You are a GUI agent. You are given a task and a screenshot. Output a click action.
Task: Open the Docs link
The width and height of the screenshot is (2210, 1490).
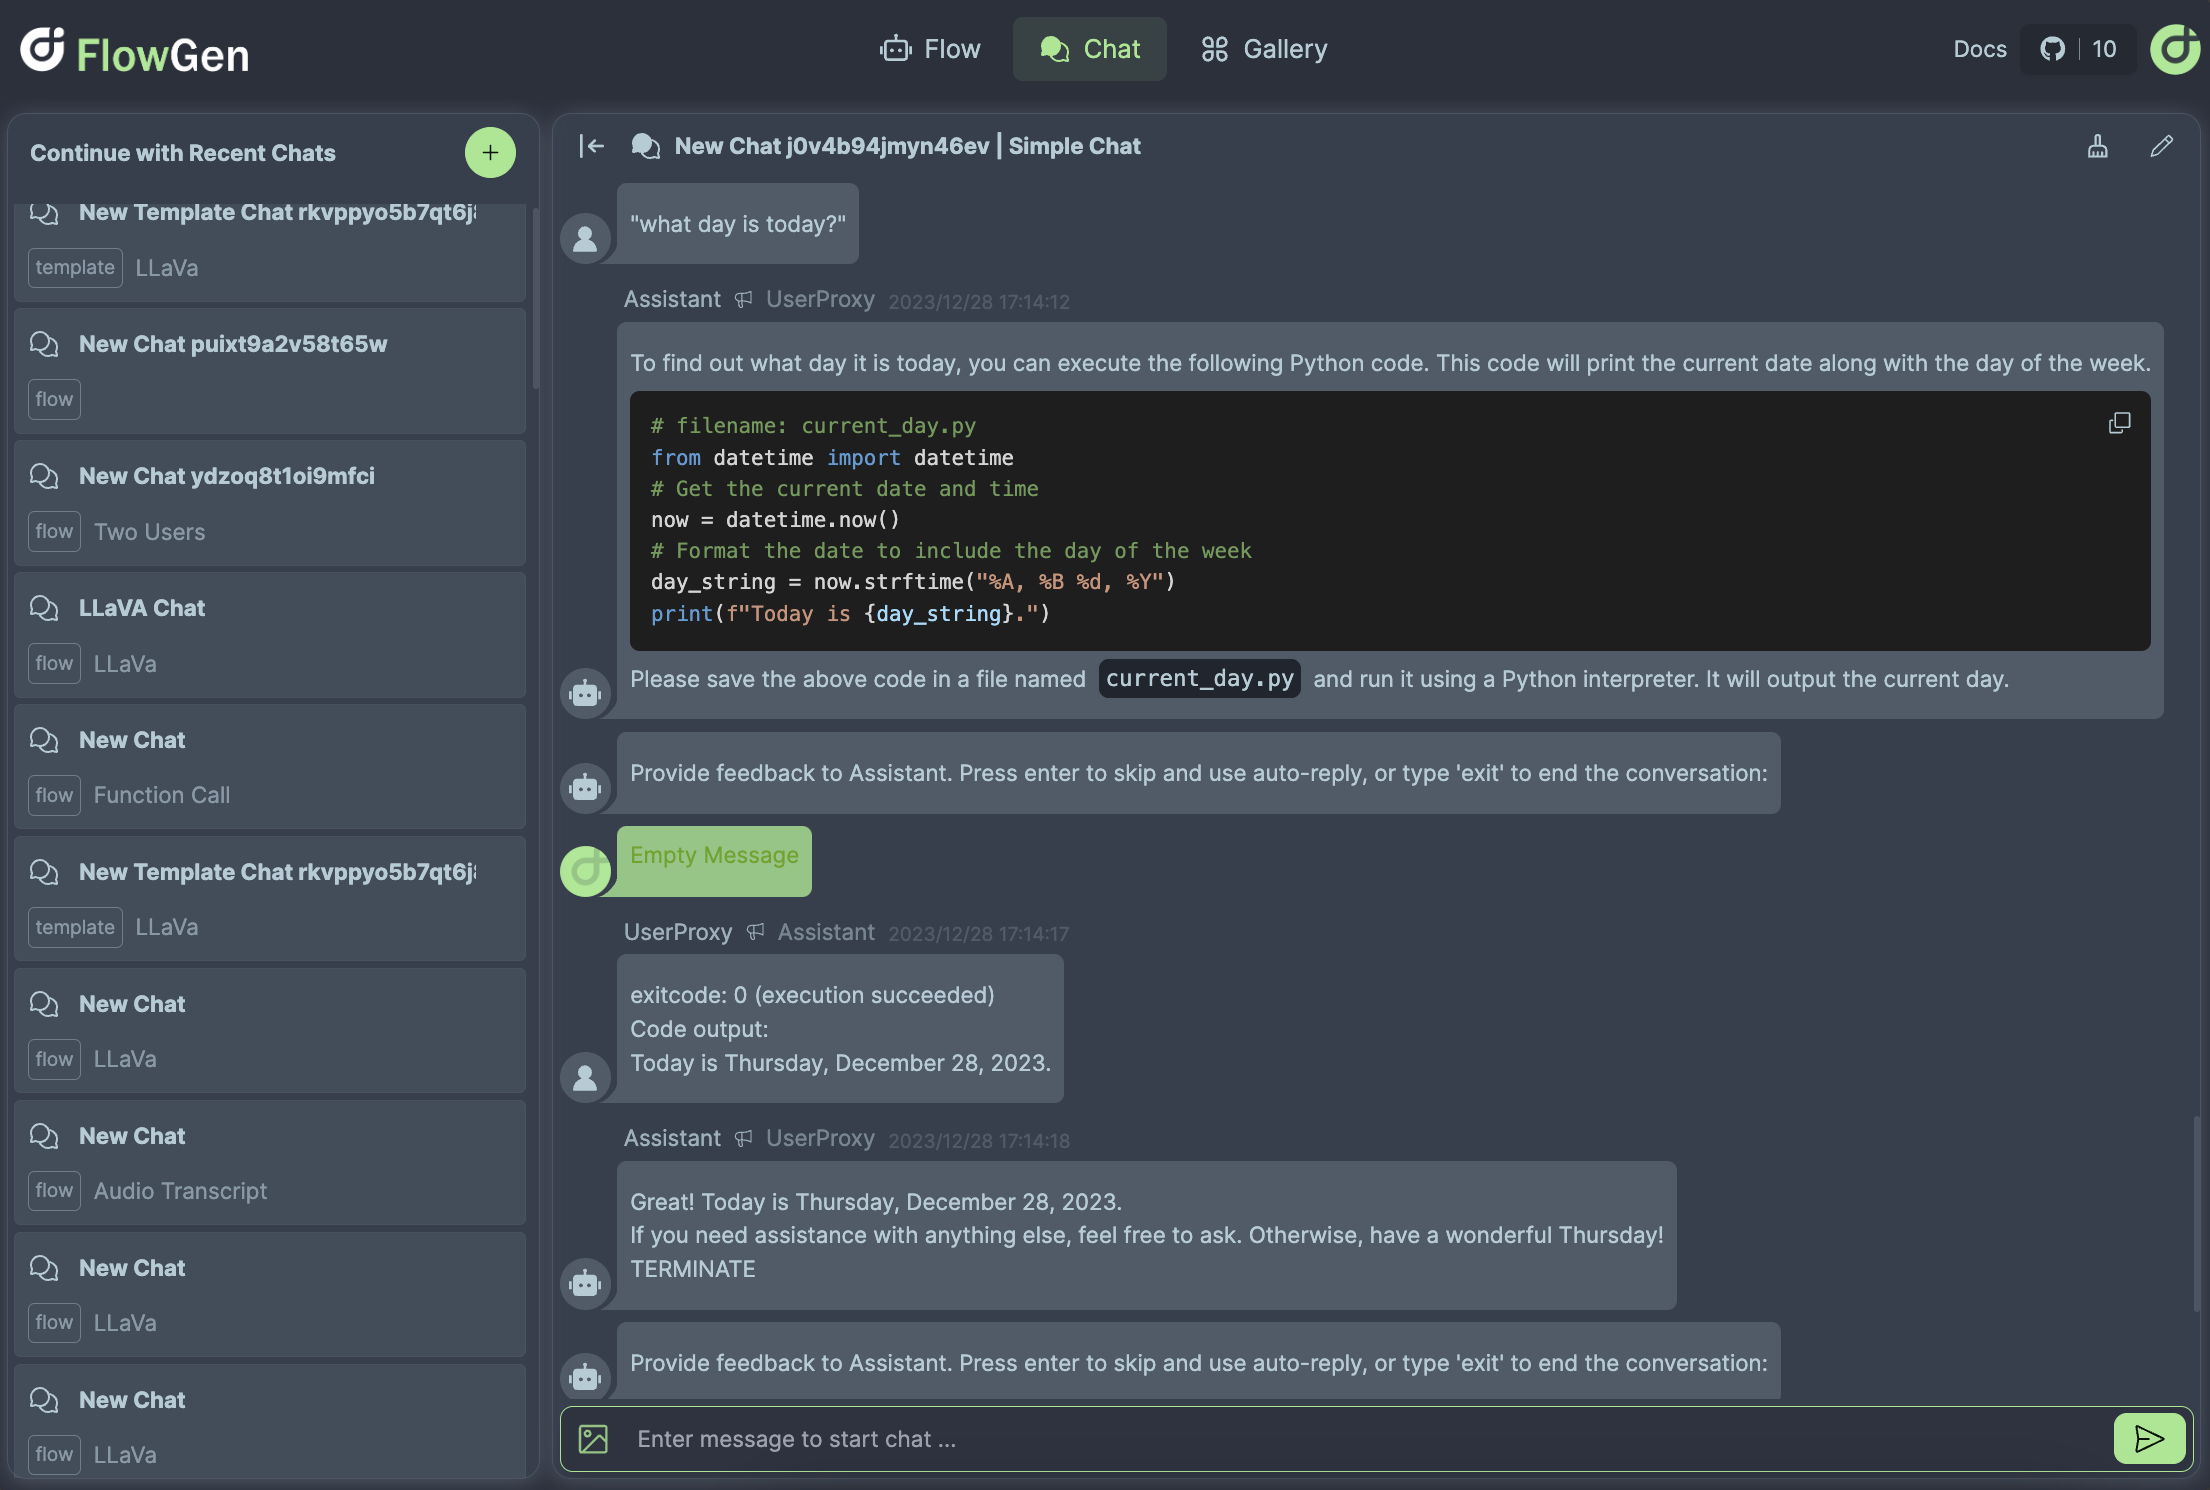coord(1980,49)
